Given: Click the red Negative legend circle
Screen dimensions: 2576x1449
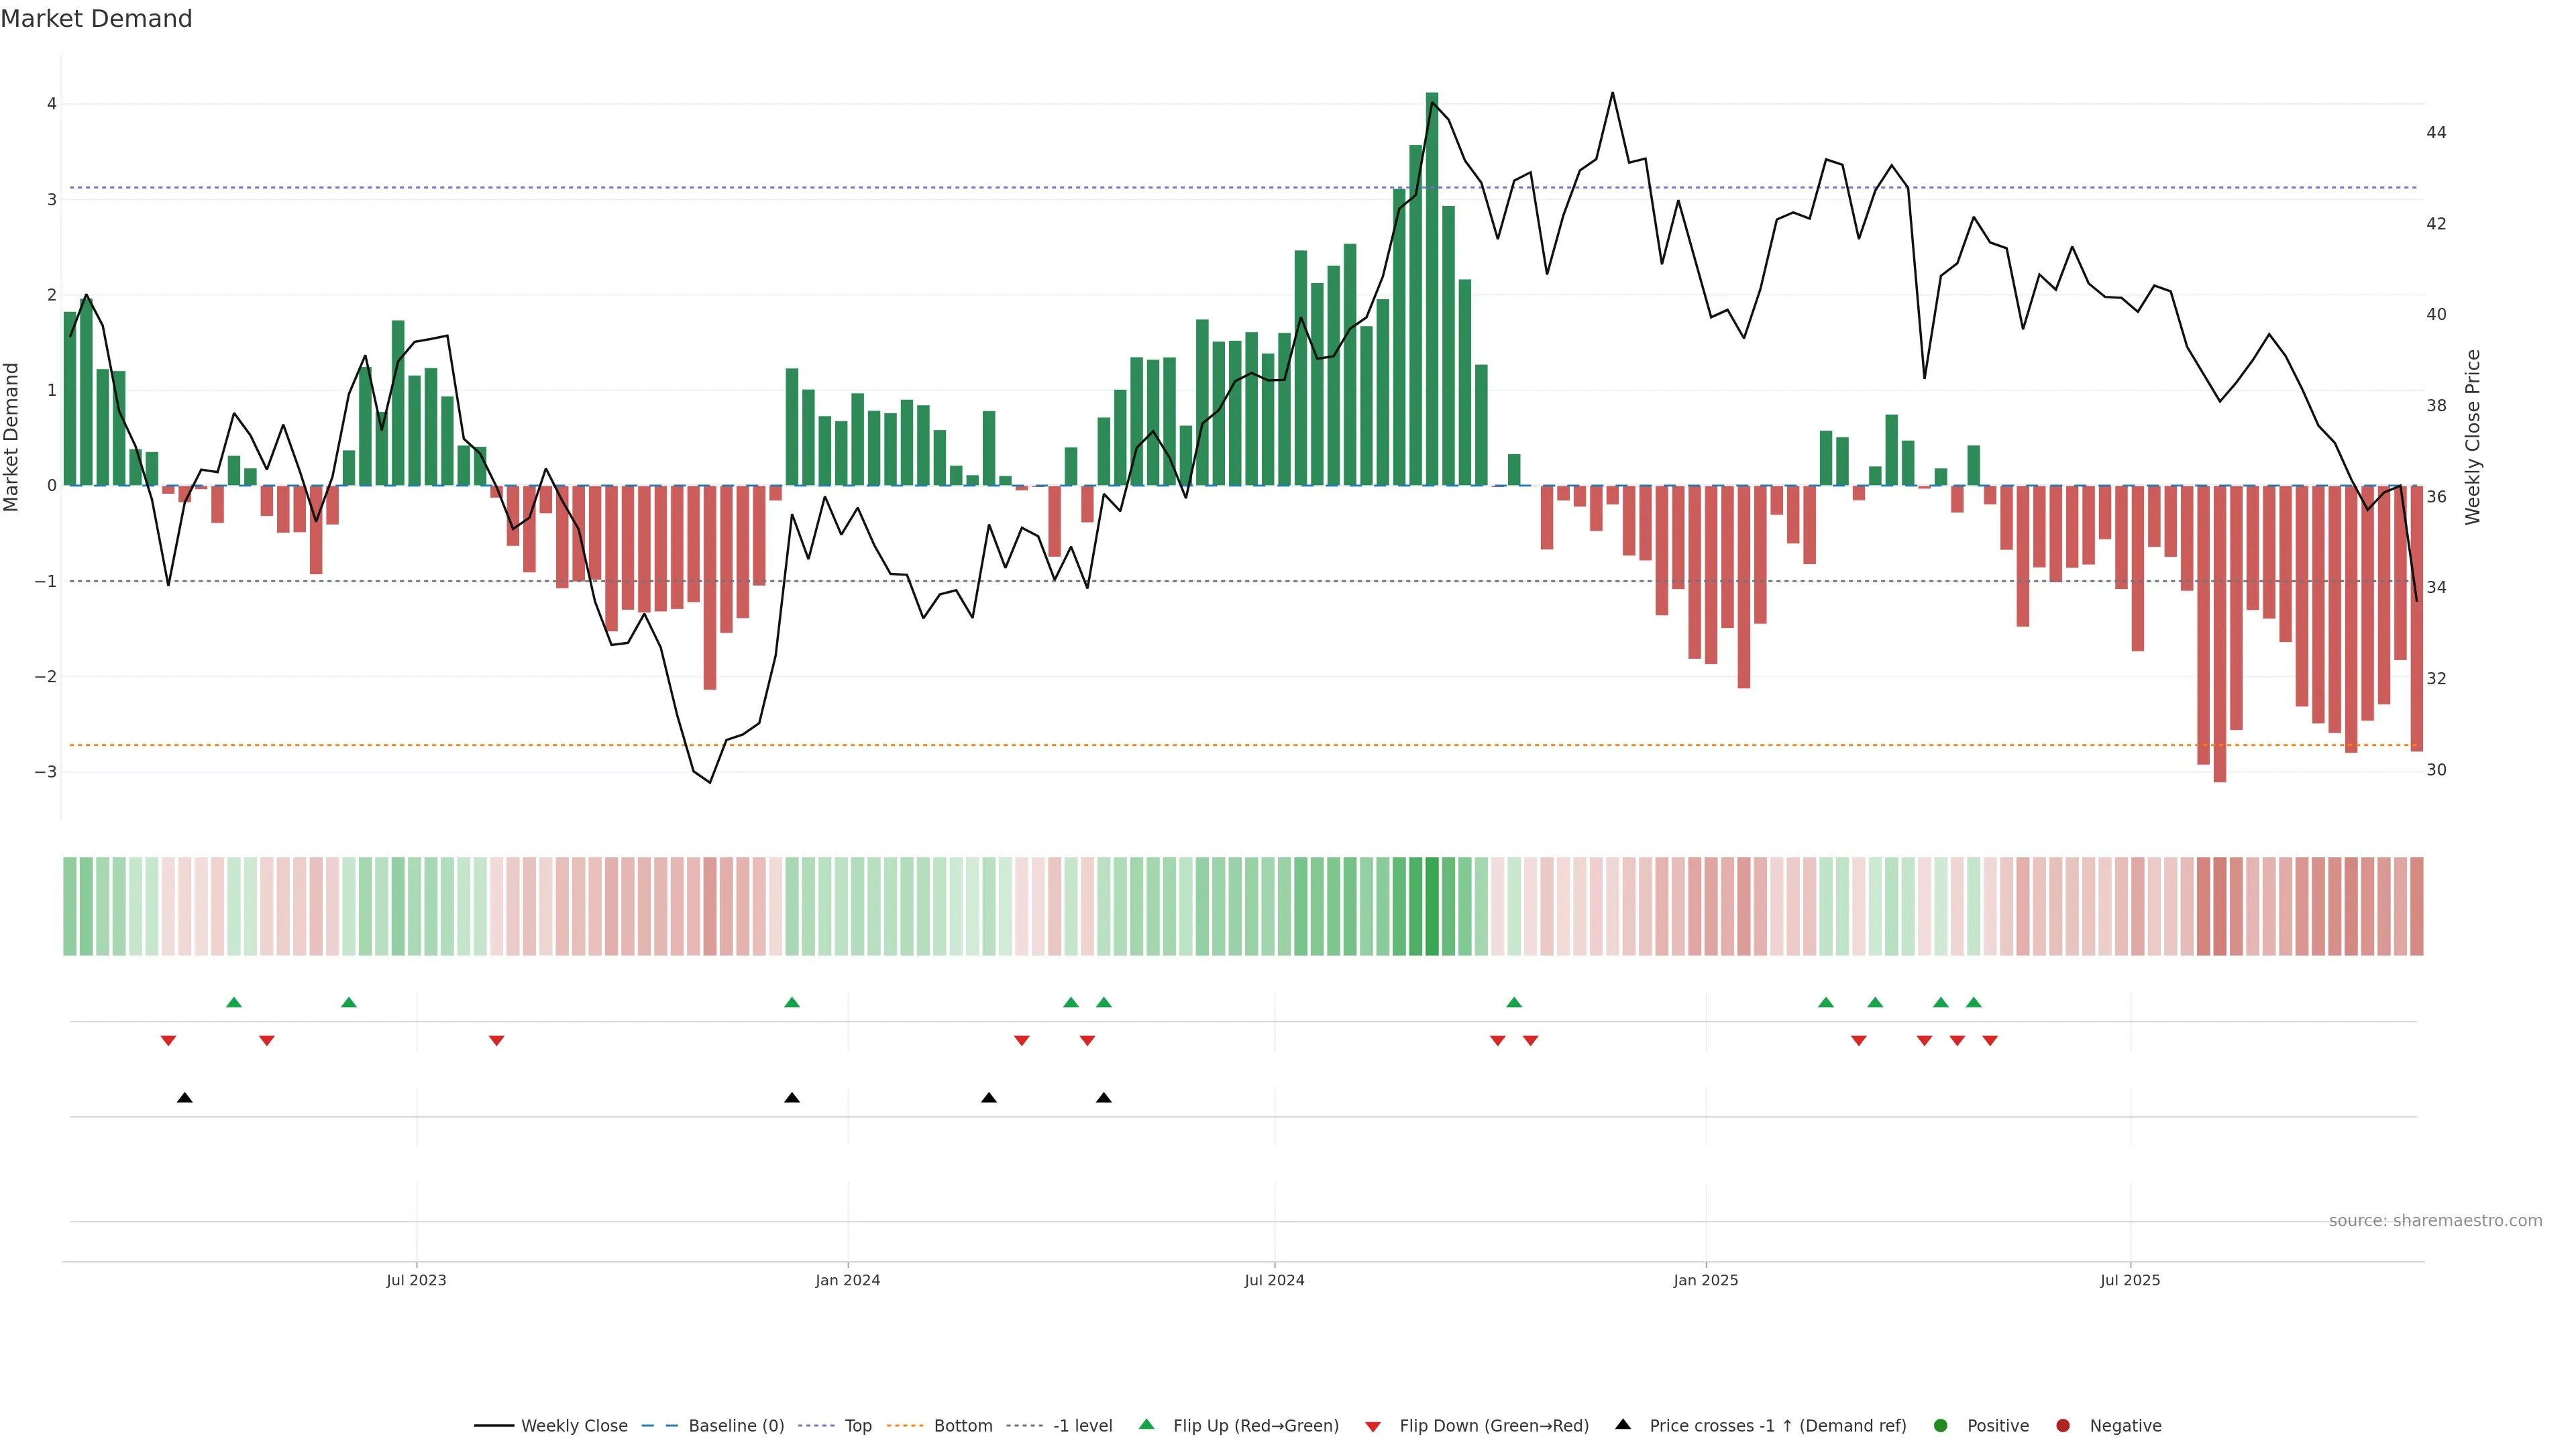Looking at the screenshot, I should [2062, 1425].
